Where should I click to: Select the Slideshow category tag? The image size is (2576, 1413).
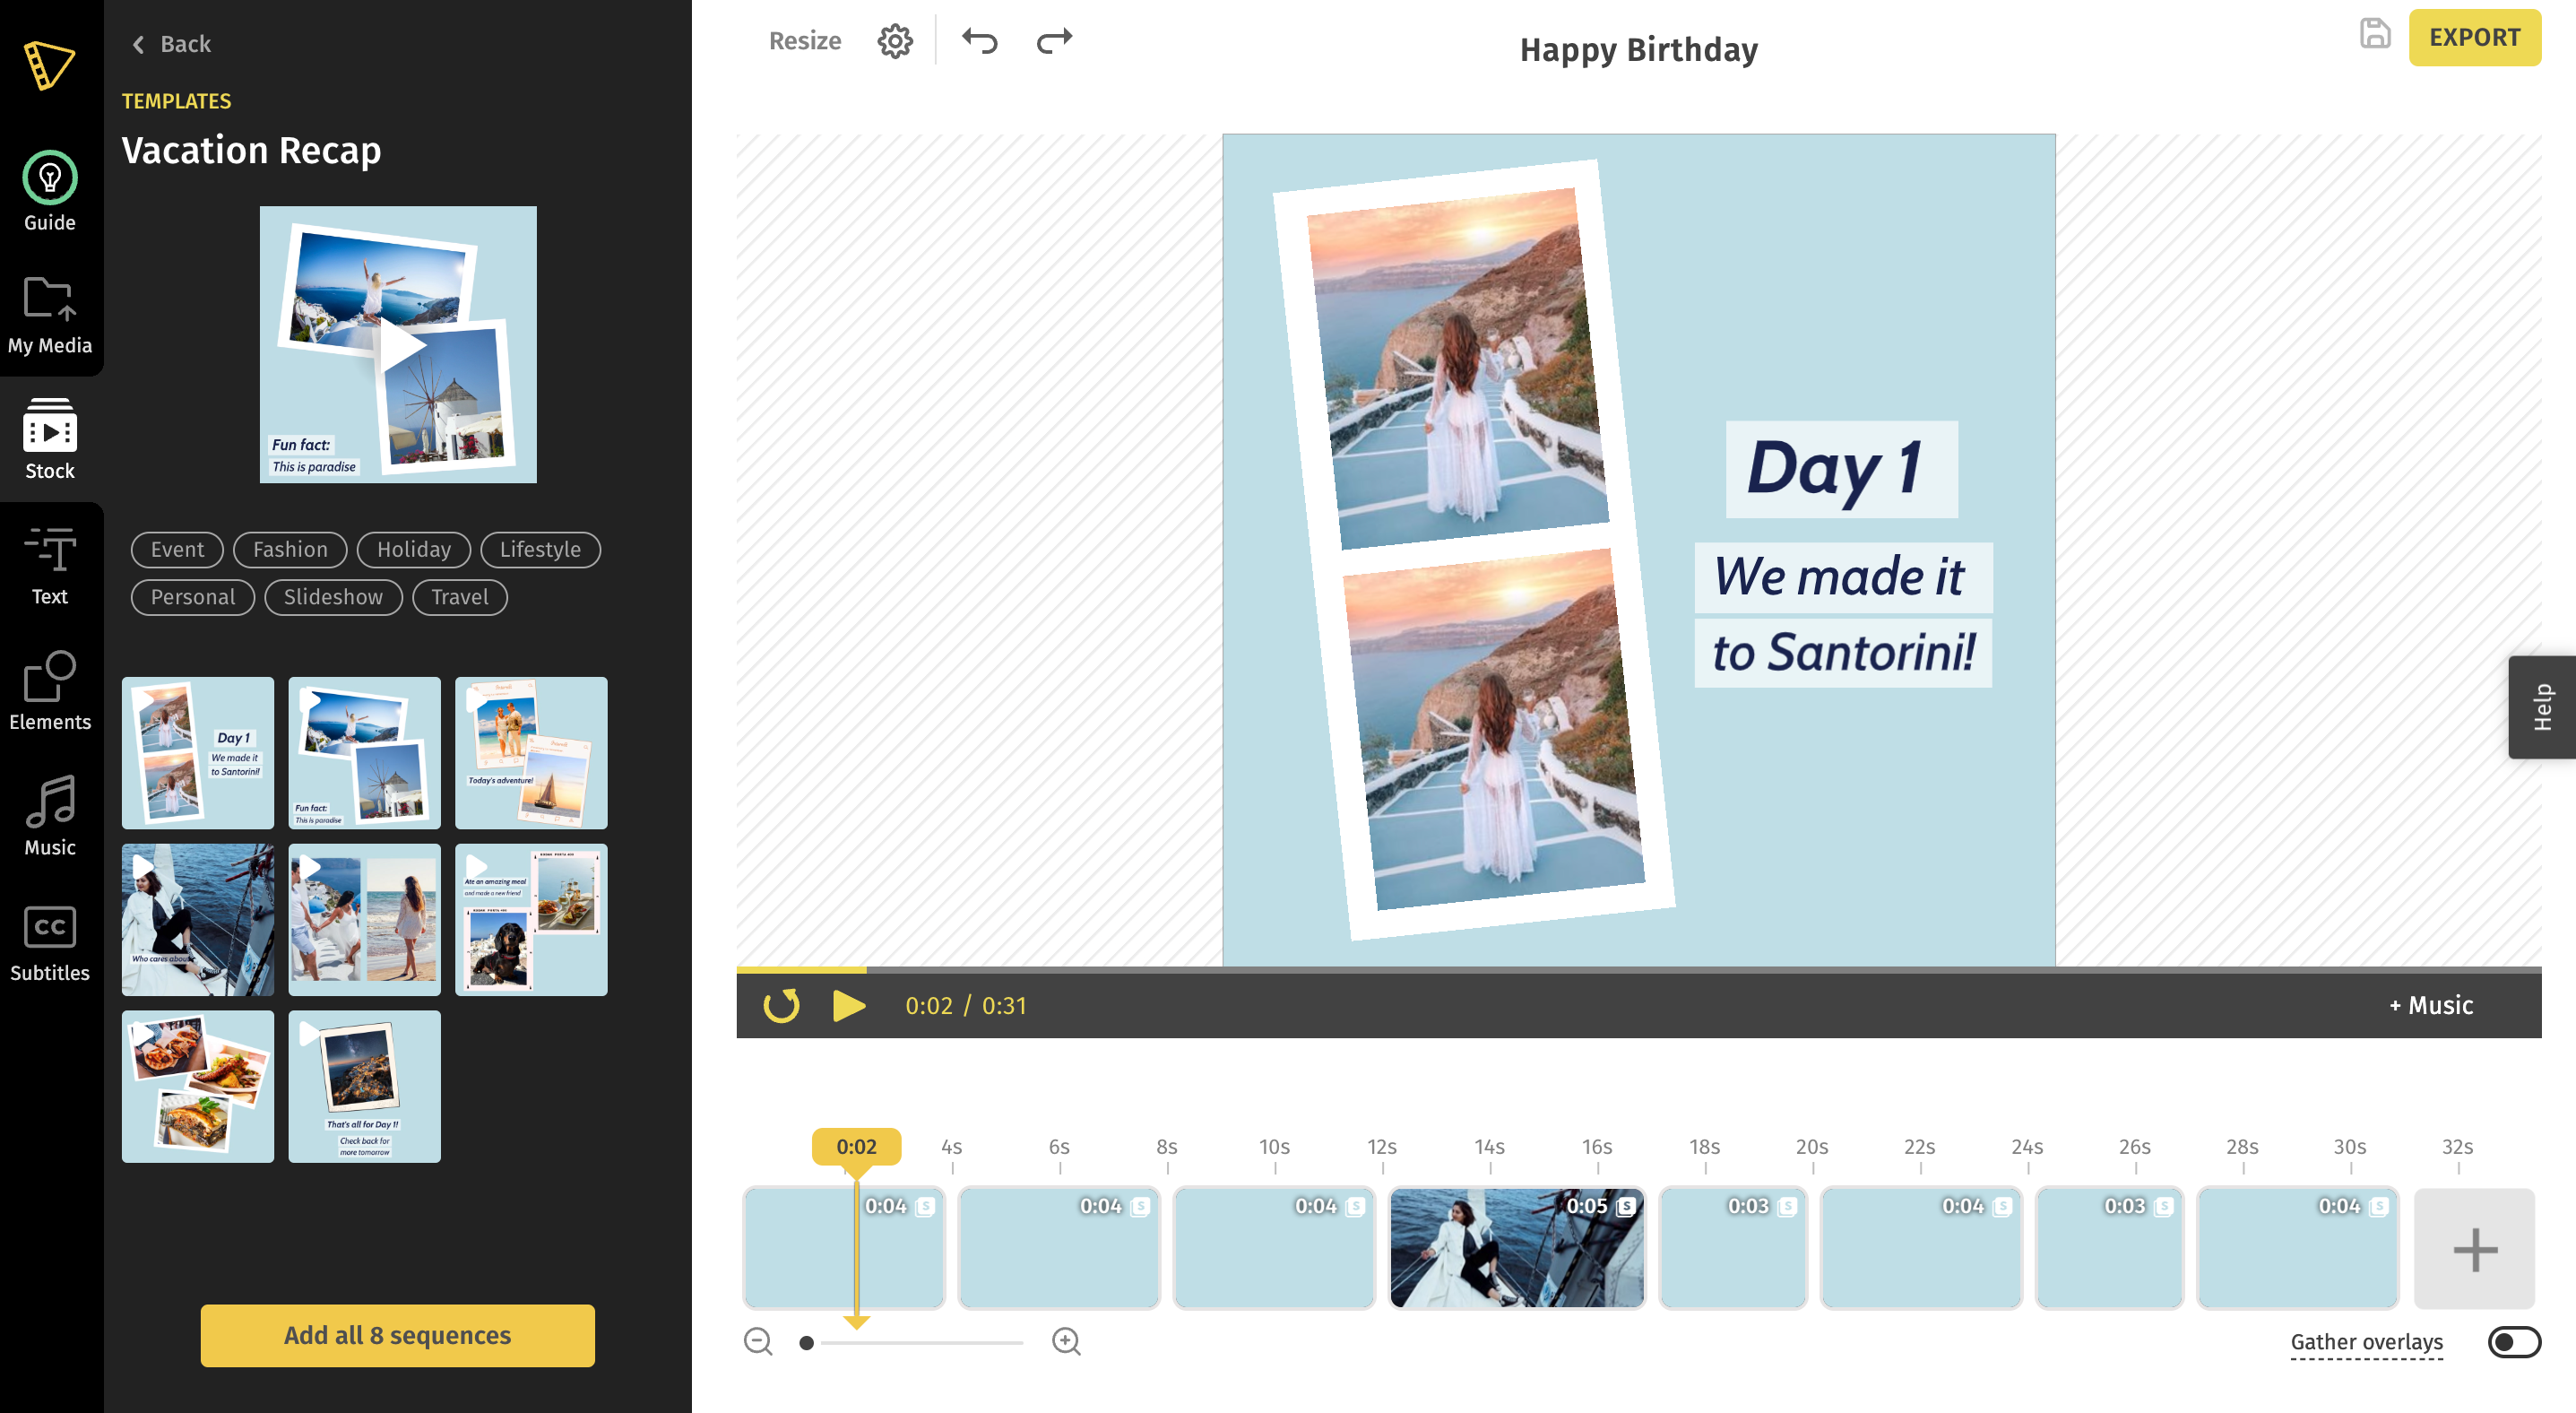[333, 597]
